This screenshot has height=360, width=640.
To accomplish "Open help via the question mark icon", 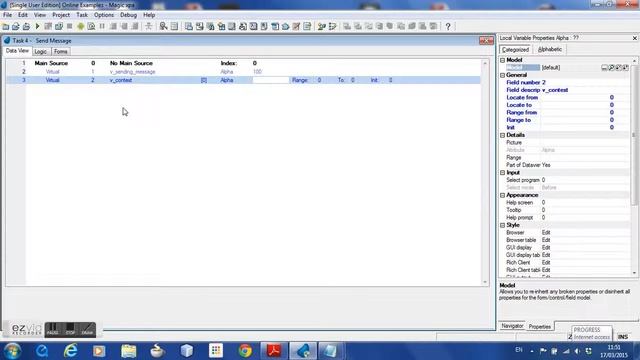I will coord(448,26).
